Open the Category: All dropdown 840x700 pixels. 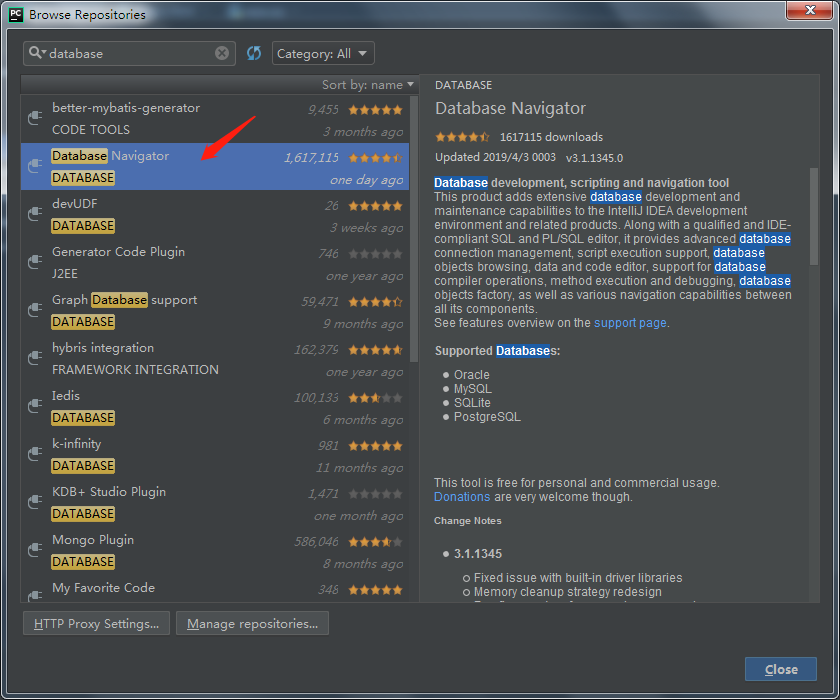(x=323, y=53)
